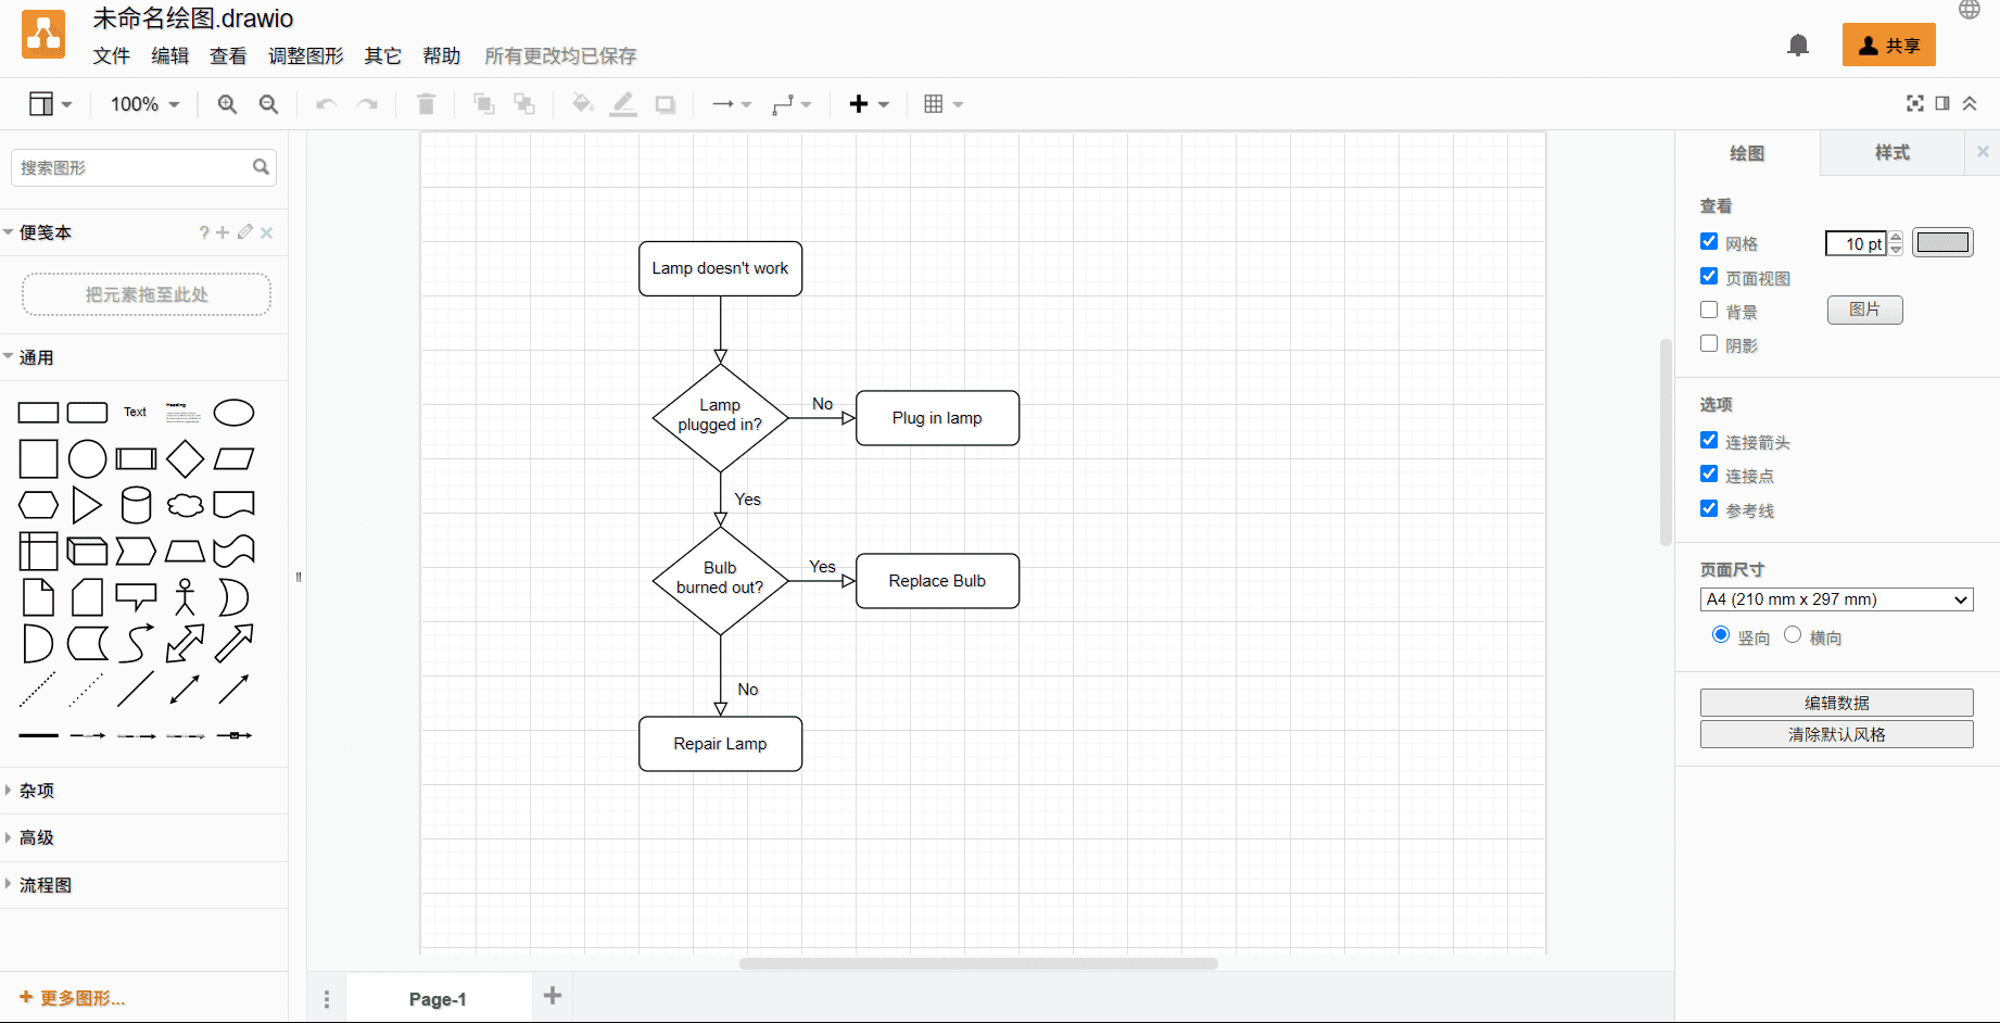Click the 图片 background image button
Image resolution: width=2000 pixels, height=1023 pixels.
(1865, 310)
